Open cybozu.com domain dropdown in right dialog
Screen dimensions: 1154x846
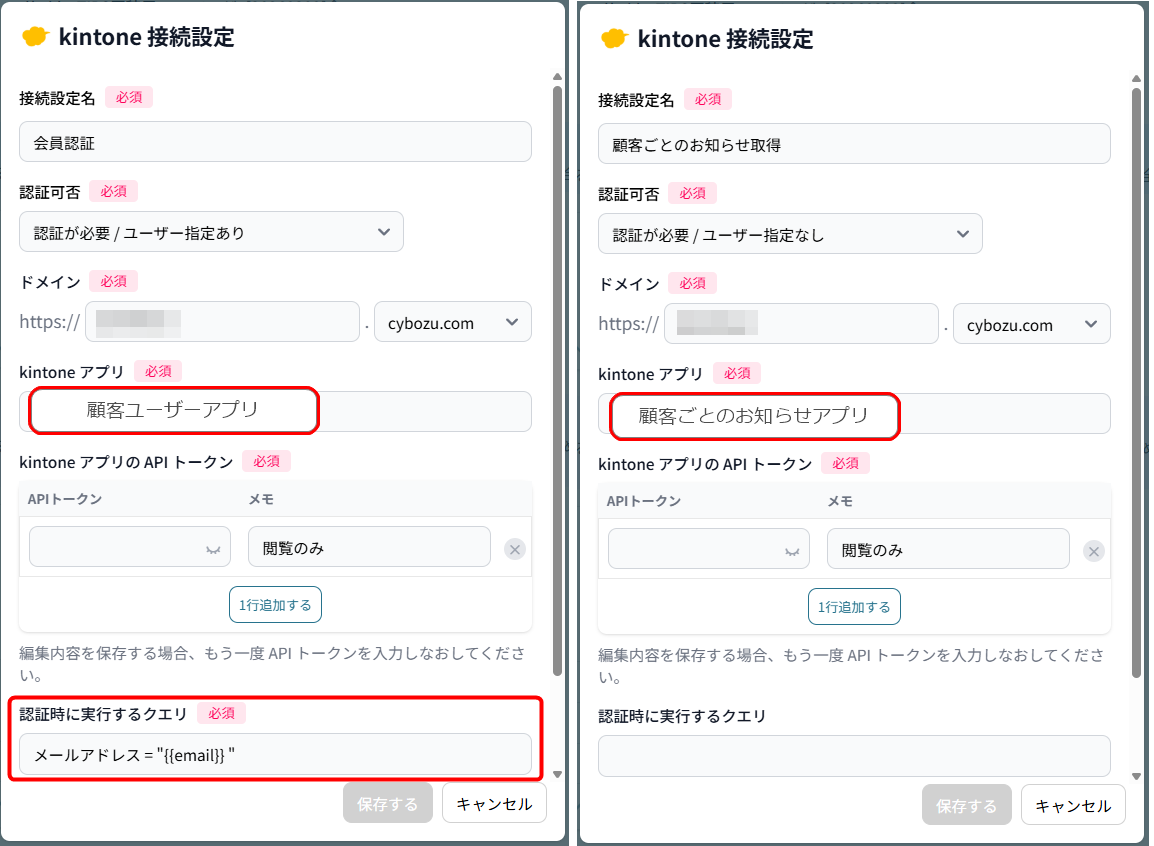coord(1032,324)
